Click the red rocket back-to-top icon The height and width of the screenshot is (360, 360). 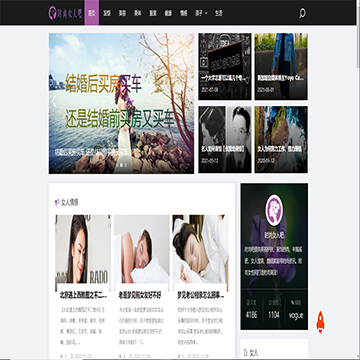point(320,322)
